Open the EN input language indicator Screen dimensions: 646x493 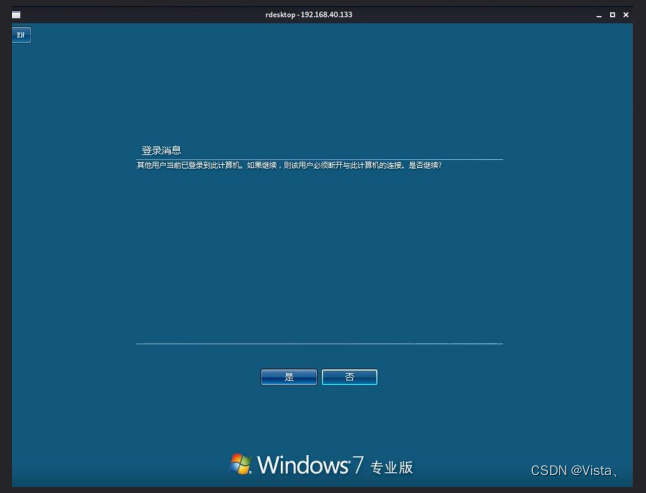(21, 35)
